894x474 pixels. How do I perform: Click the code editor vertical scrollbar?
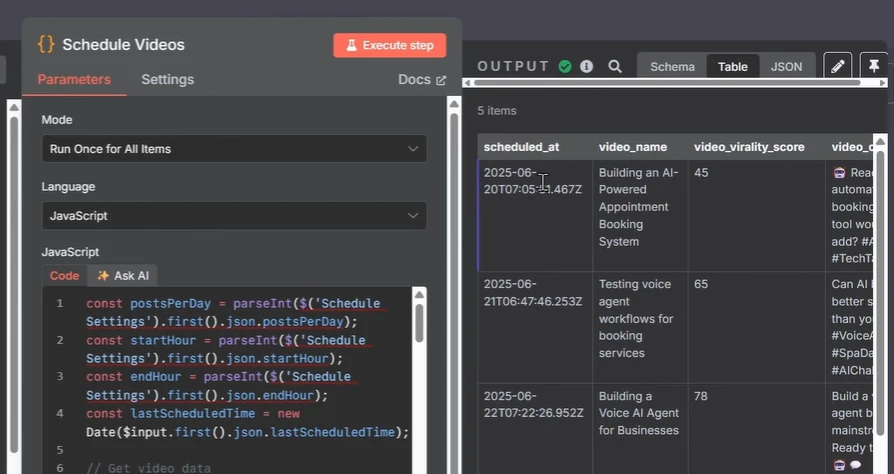[419, 322]
